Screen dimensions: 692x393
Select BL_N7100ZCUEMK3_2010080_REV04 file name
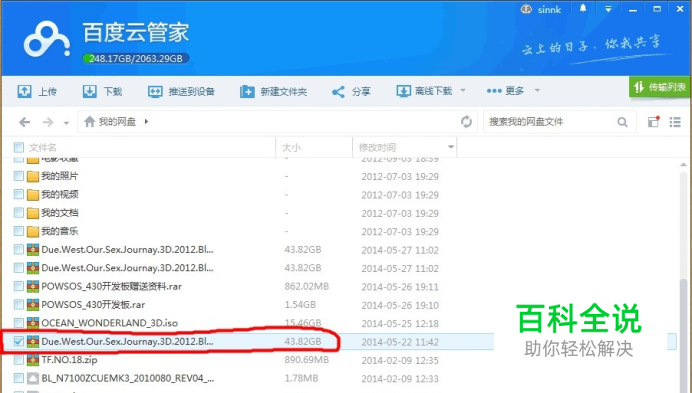point(128,378)
